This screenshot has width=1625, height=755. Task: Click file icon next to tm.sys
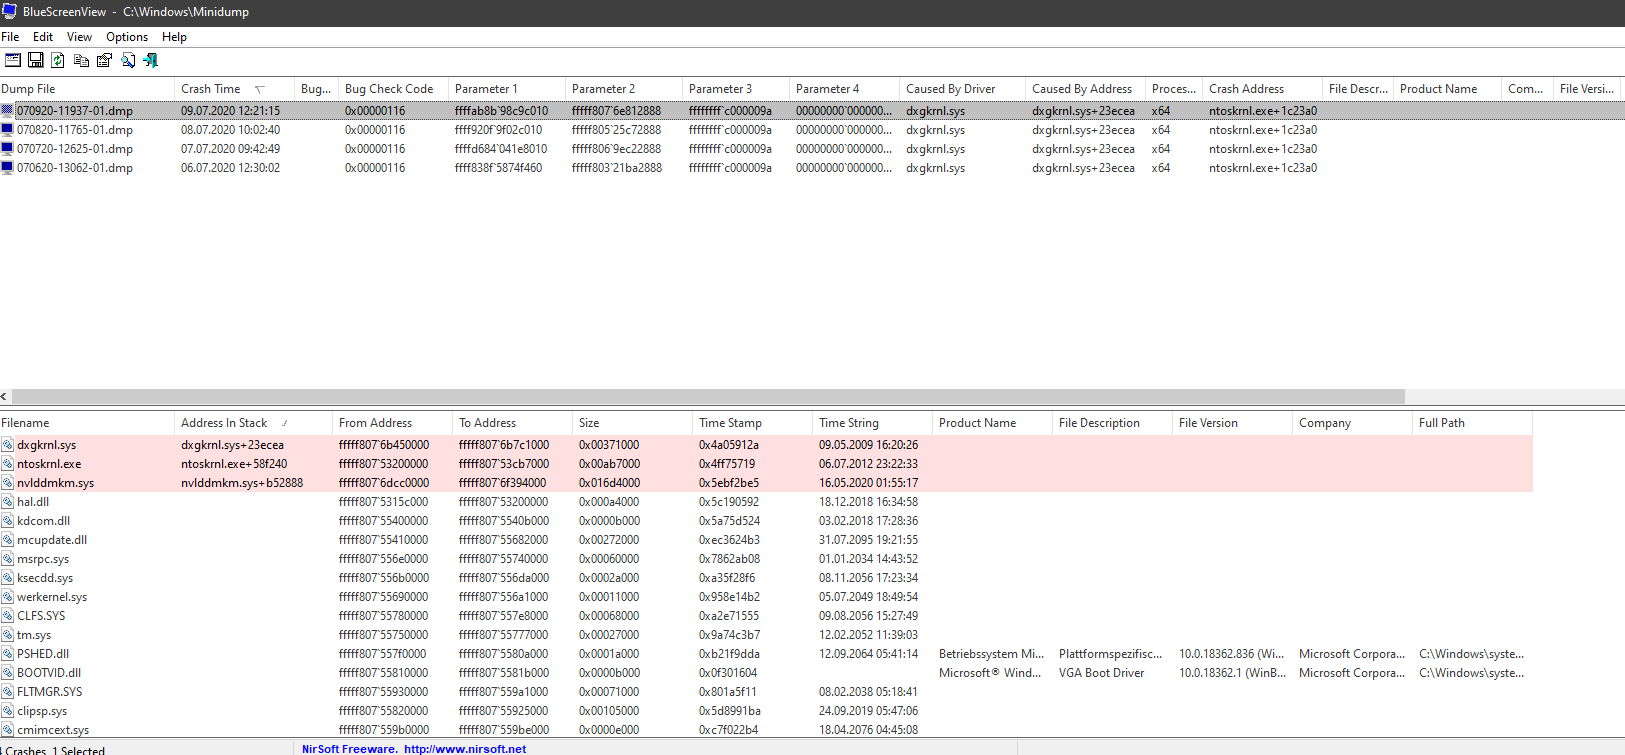[7, 635]
